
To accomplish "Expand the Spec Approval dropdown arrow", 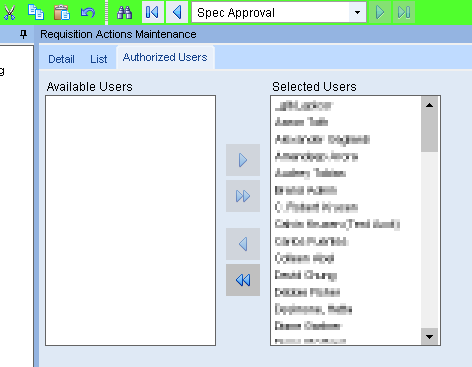I will tap(357, 13).
